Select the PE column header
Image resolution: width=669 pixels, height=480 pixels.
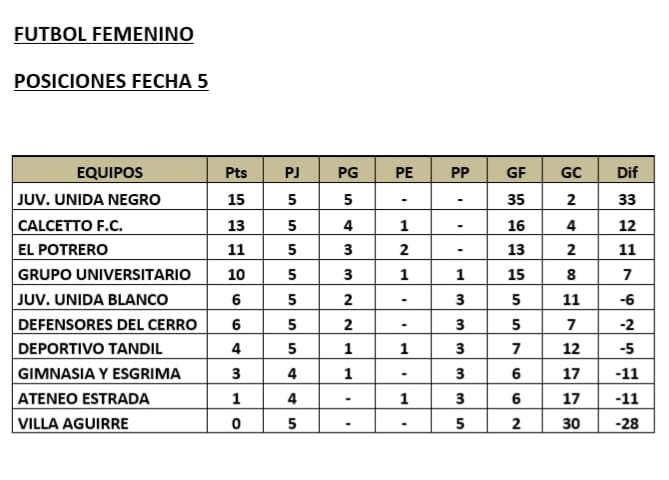click(x=404, y=173)
